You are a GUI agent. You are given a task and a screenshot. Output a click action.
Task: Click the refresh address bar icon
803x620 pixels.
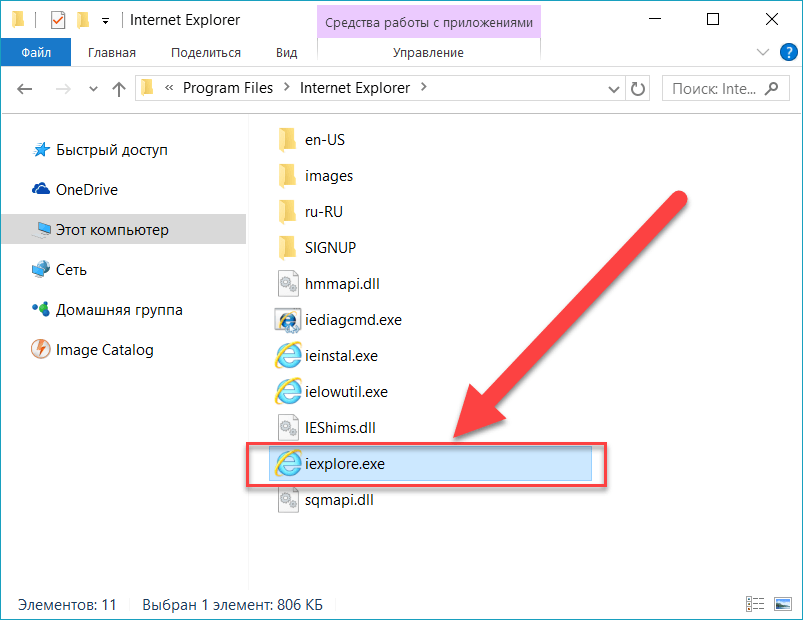click(638, 89)
